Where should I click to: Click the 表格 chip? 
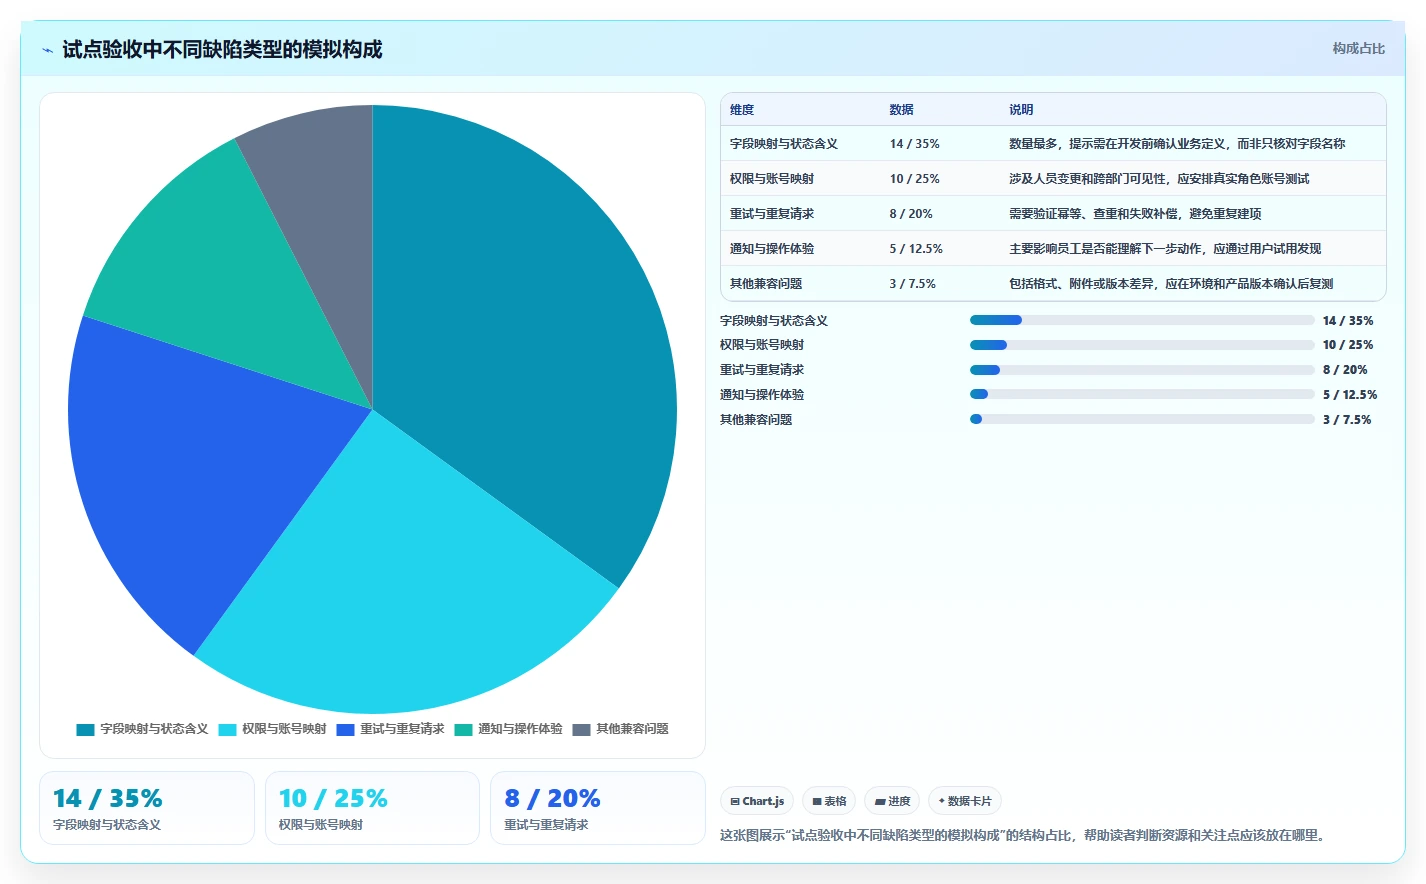(x=829, y=801)
